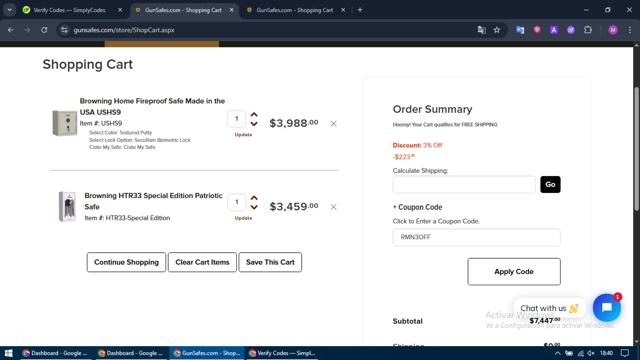Open the Chrome profile avatar
640x360 pixels.
coord(613,30)
